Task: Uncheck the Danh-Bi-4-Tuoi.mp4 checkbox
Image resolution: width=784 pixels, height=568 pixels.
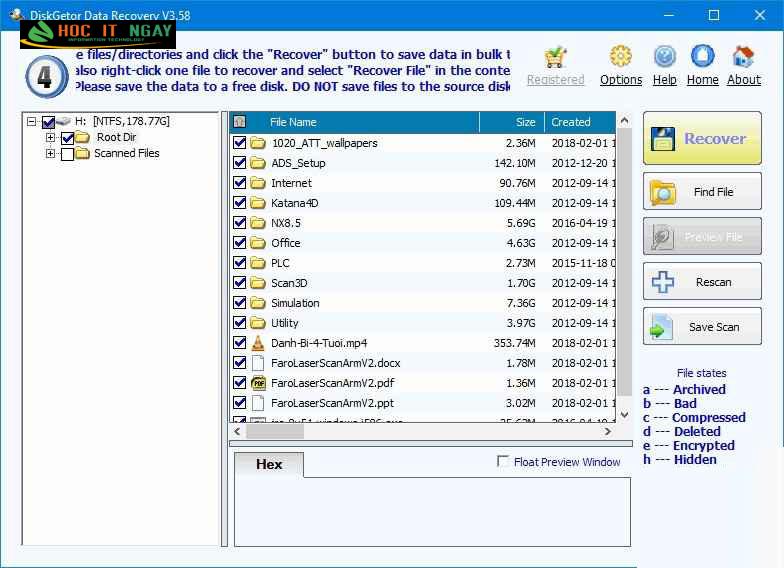Action: 240,343
